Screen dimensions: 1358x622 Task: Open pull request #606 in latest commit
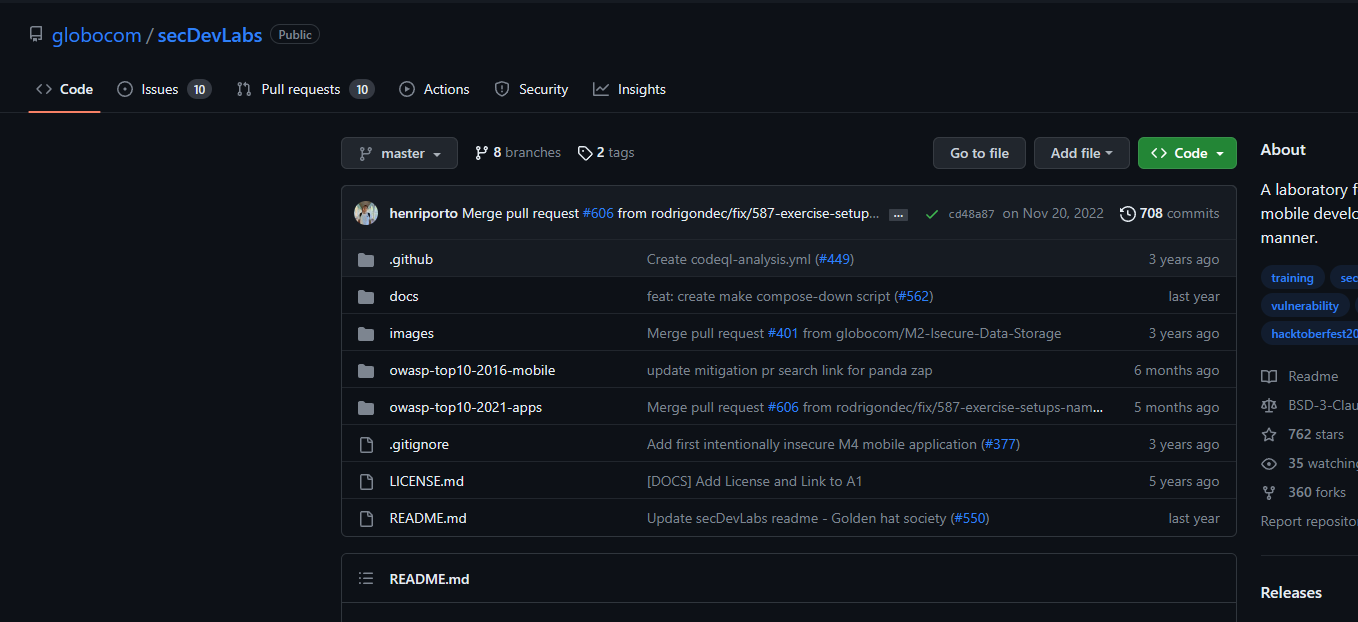coord(598,213)
